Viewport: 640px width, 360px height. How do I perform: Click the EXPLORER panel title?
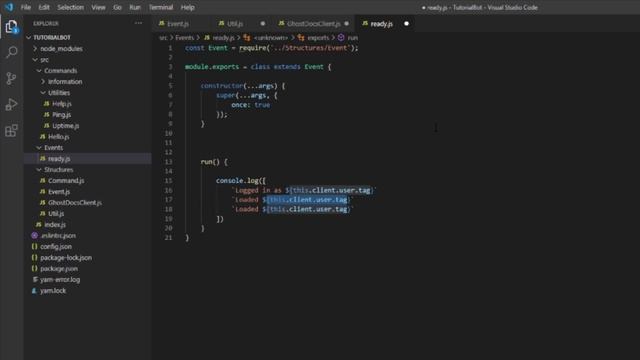46,24
